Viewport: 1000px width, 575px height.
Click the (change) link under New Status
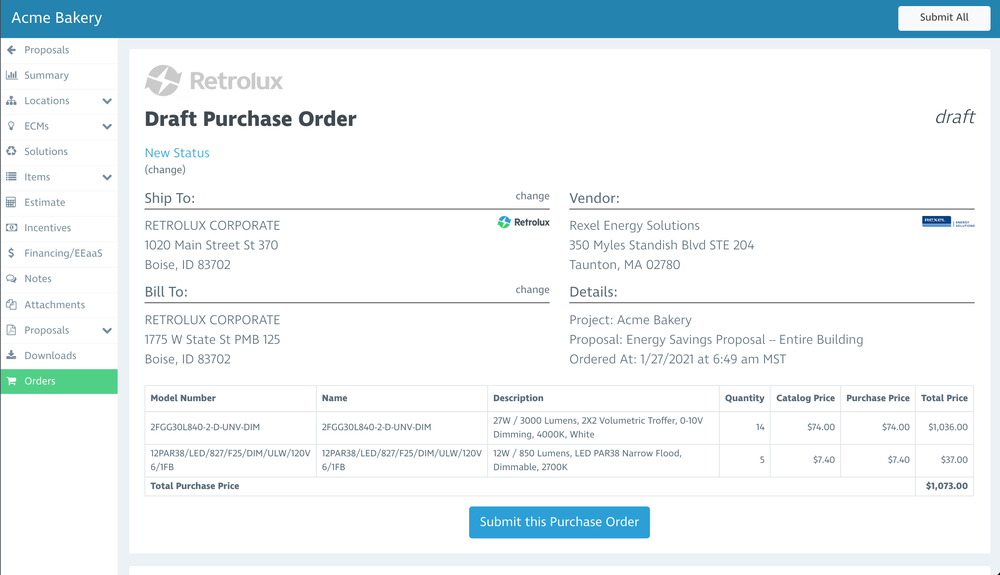click(x=165, y=170)
